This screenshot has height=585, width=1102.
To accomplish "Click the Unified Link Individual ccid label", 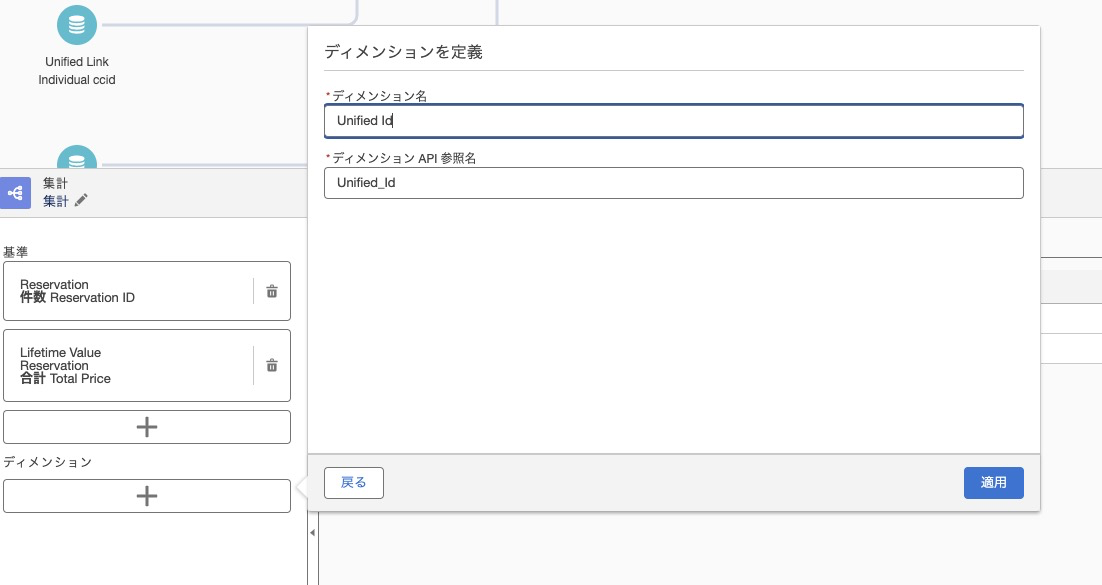I will [77, 71].
